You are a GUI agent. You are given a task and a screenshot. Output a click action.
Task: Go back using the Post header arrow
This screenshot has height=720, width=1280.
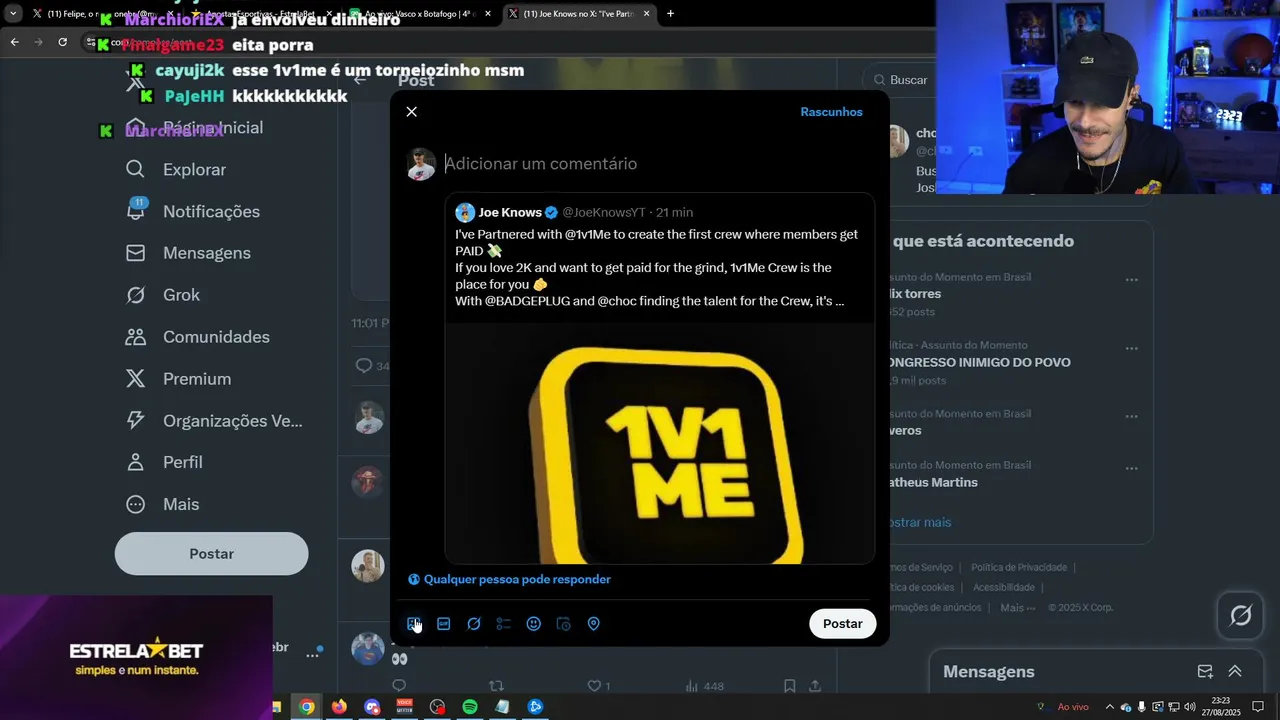click(x=360, y=80)
